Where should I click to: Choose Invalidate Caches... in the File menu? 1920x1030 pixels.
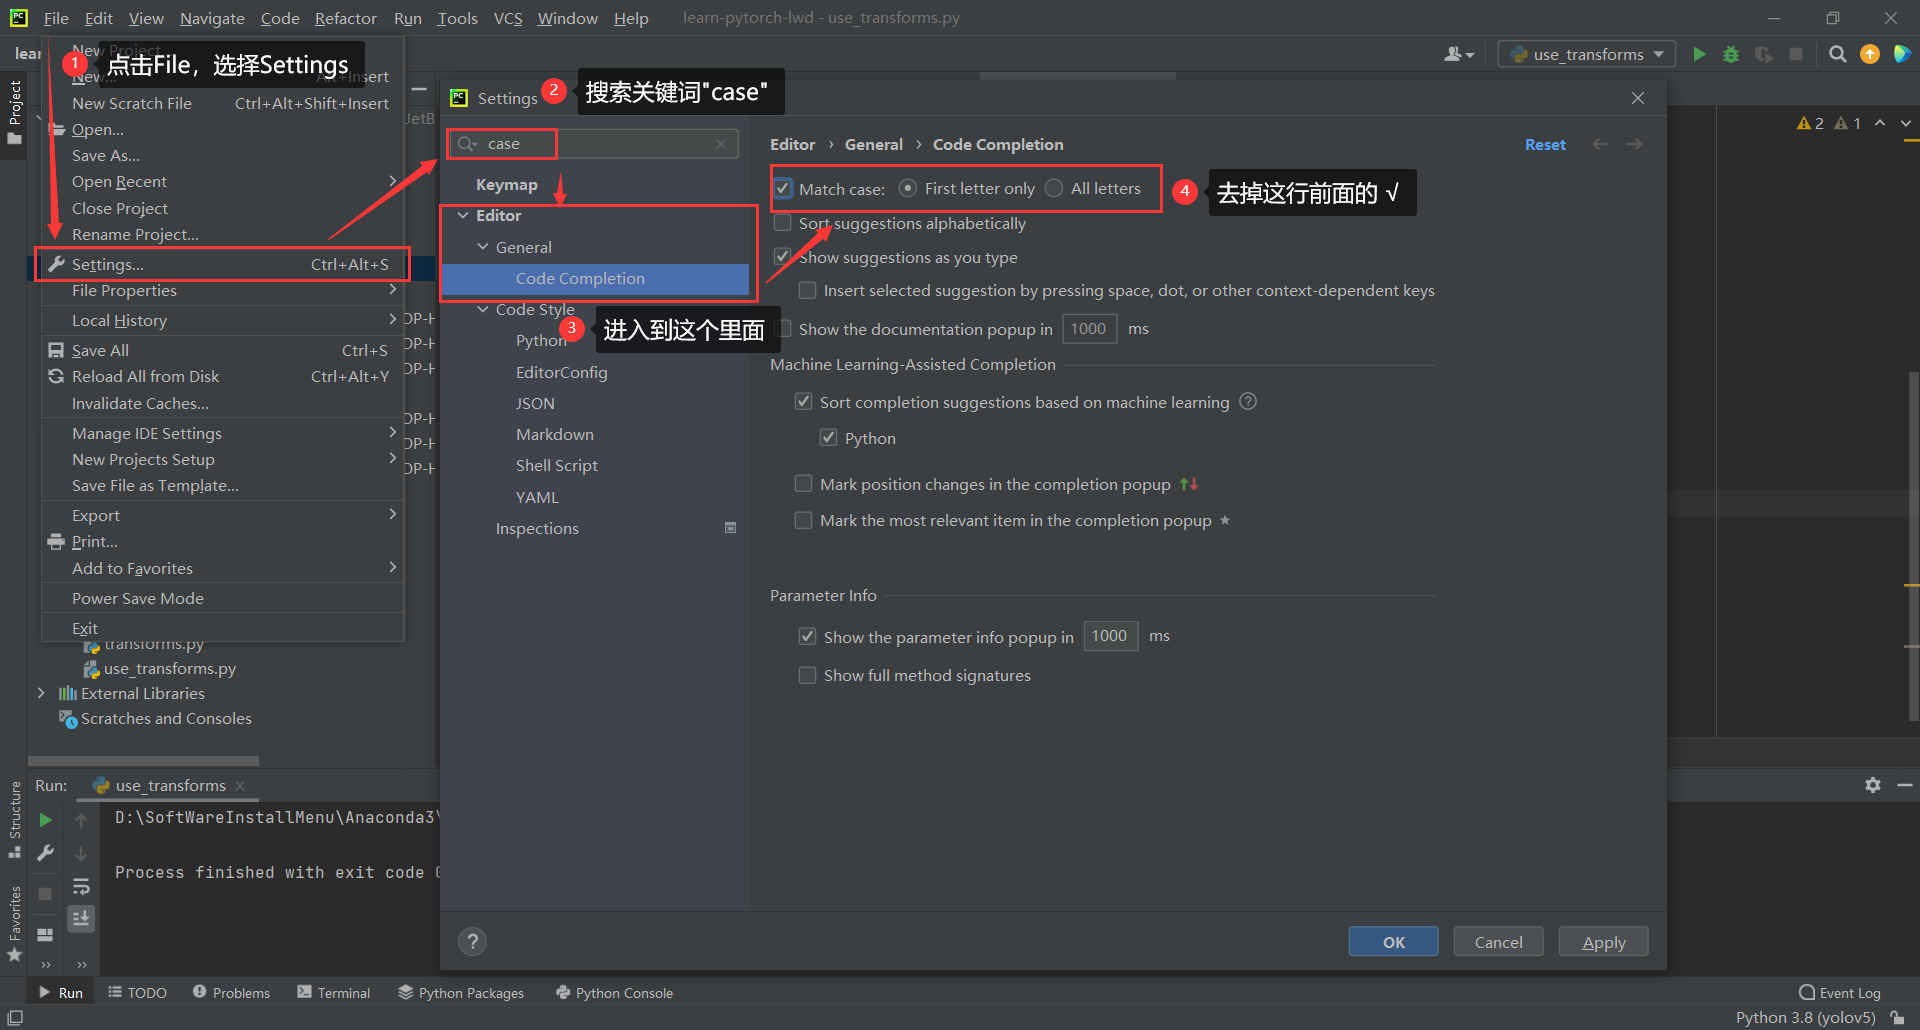[222, 403]
